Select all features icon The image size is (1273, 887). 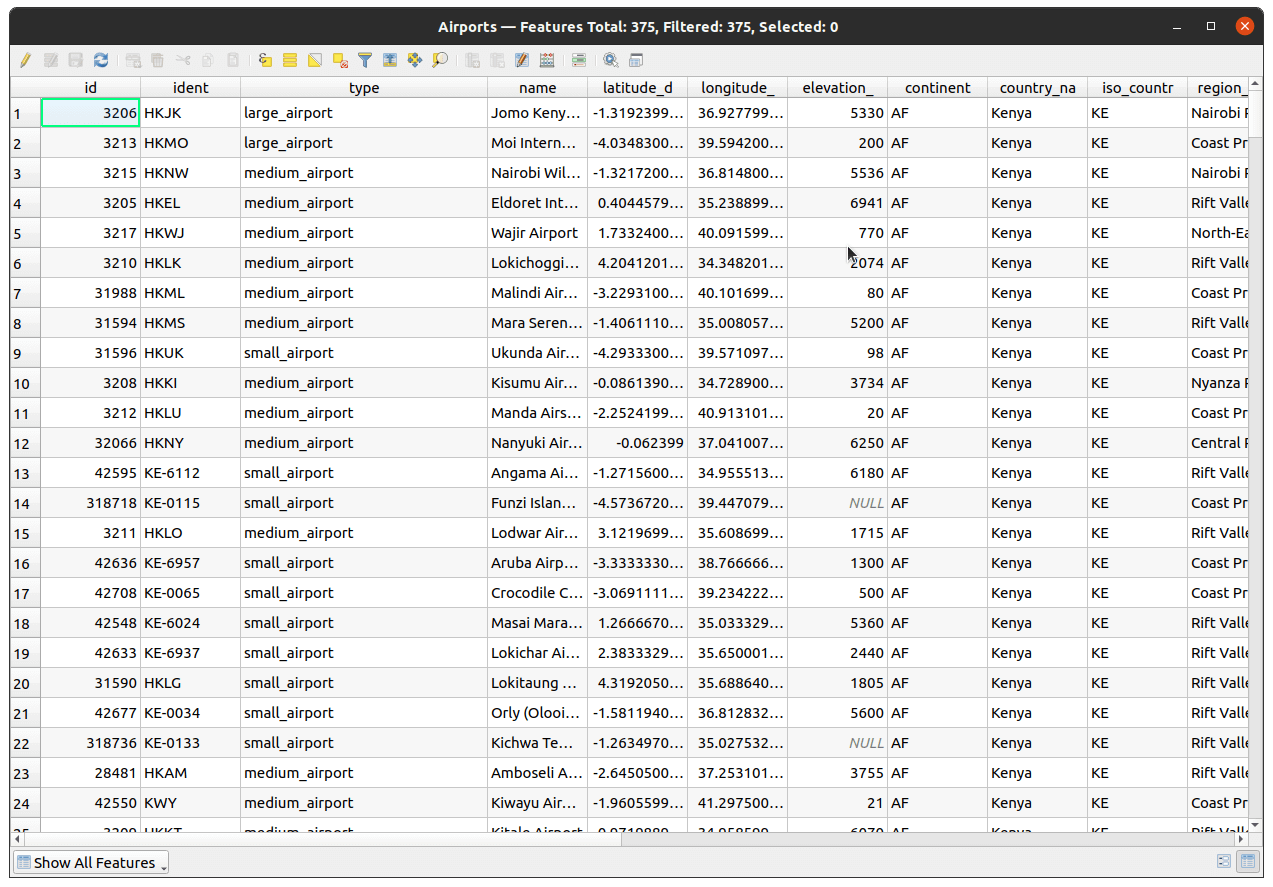click(x=290, y=61)
